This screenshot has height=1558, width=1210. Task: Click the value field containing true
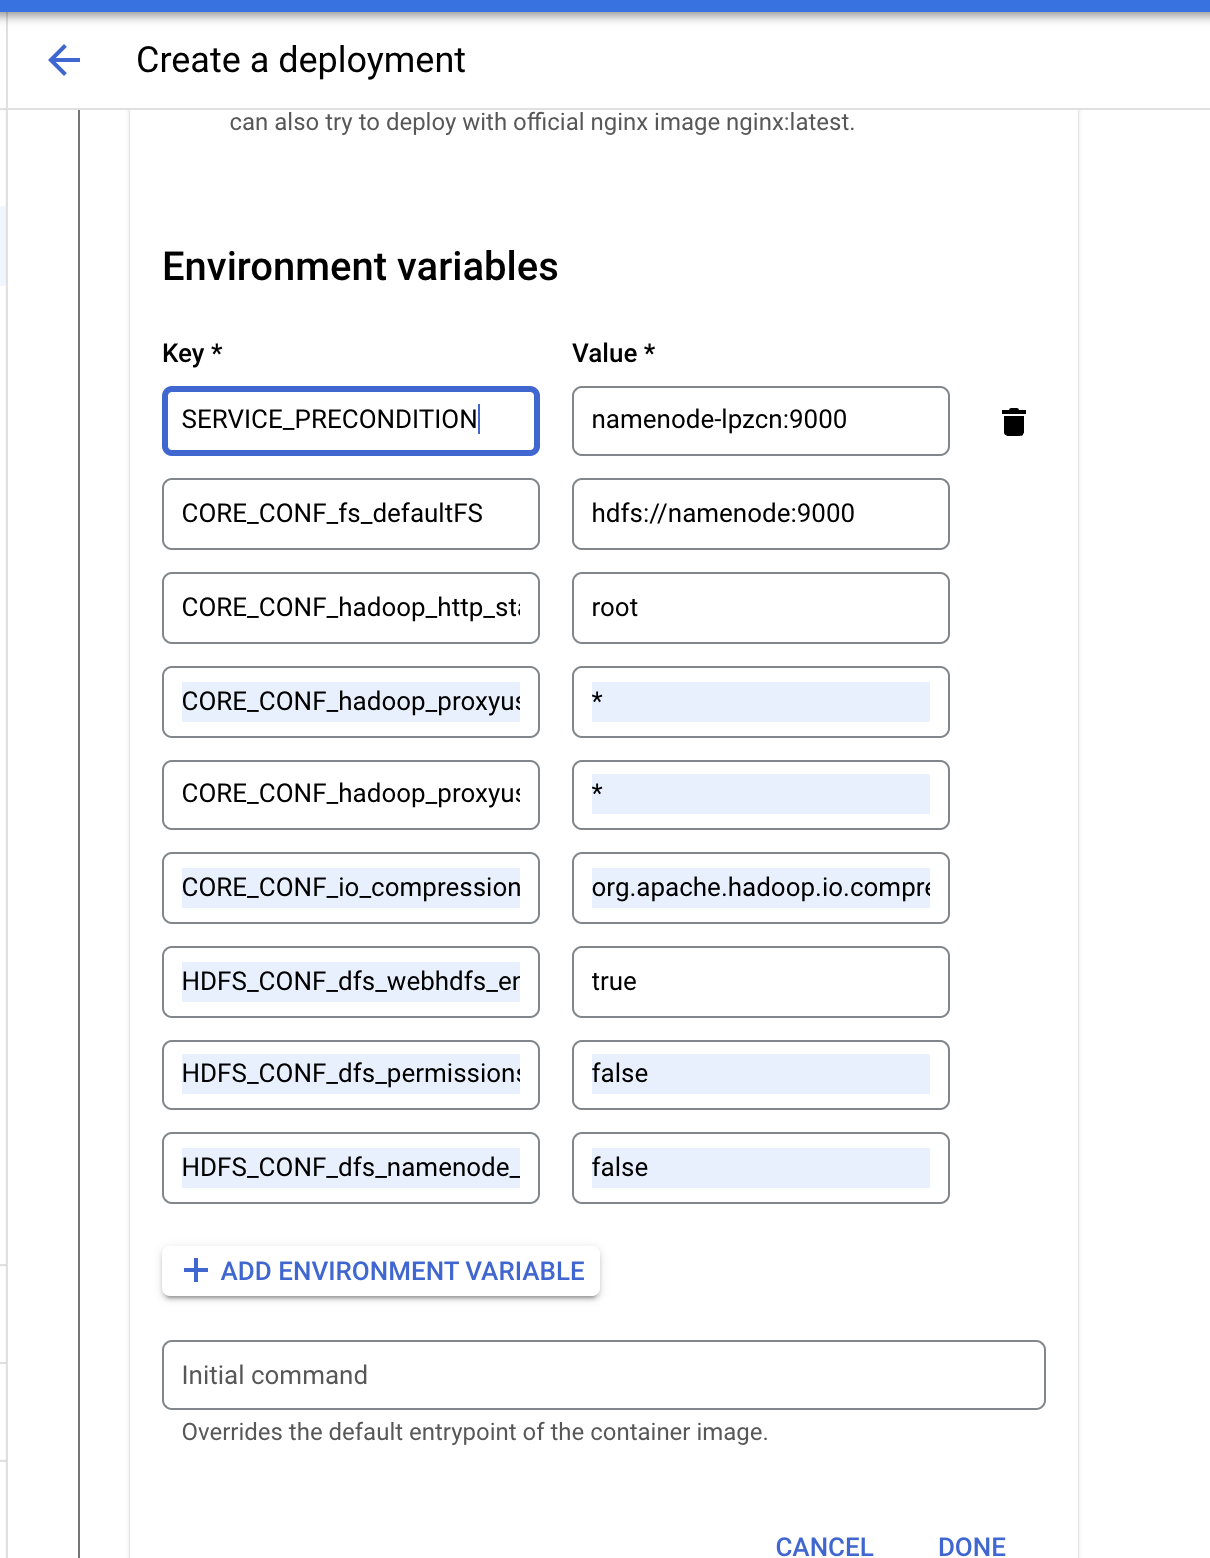(x=760, y=981)
